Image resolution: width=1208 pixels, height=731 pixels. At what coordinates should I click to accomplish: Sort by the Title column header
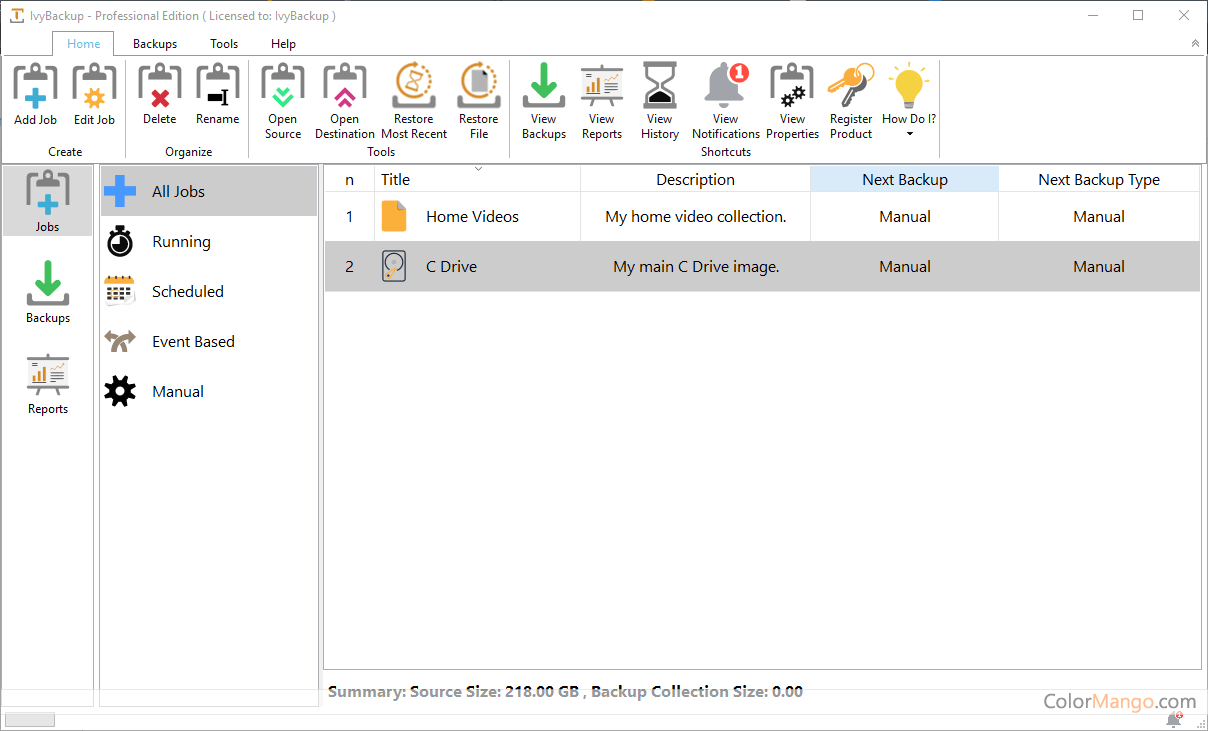(x=477, y=180)
